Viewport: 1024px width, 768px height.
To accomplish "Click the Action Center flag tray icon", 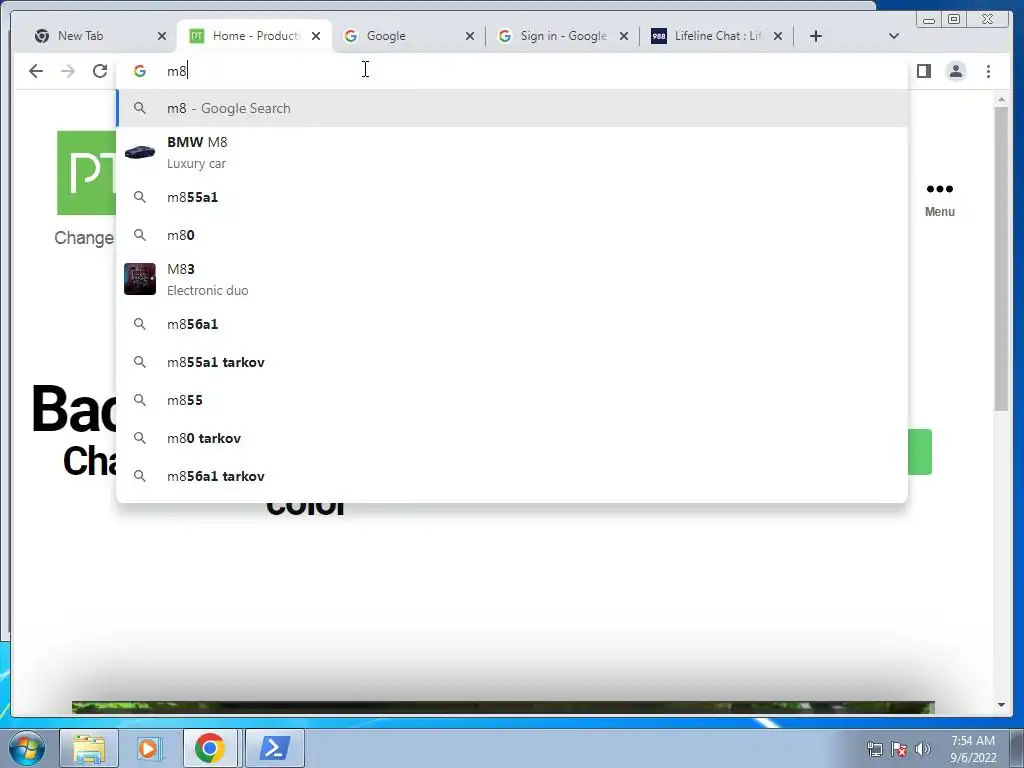I will pyautogui.click(x=899, y=750).
